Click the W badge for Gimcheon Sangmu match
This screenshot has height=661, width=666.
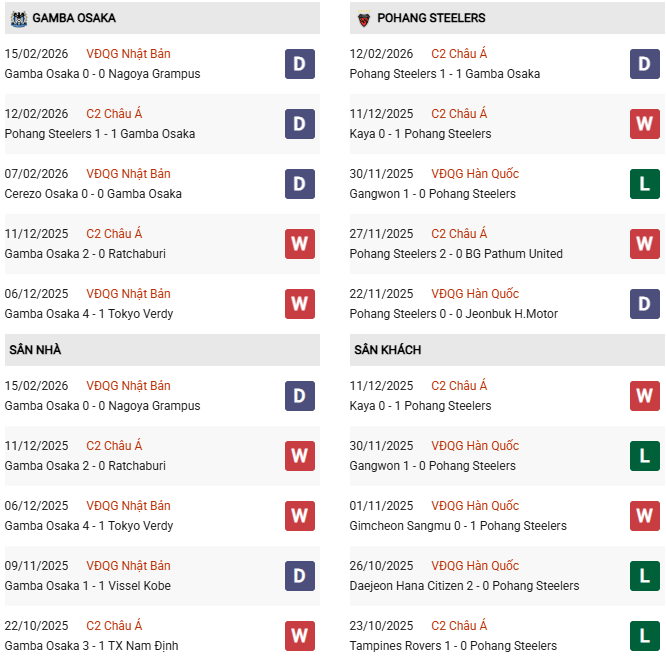[x=644, y=516]
